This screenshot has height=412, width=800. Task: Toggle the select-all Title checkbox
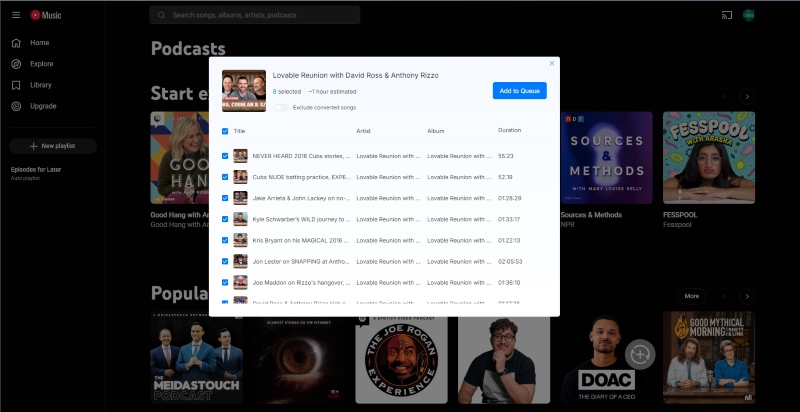coord(225,131)
